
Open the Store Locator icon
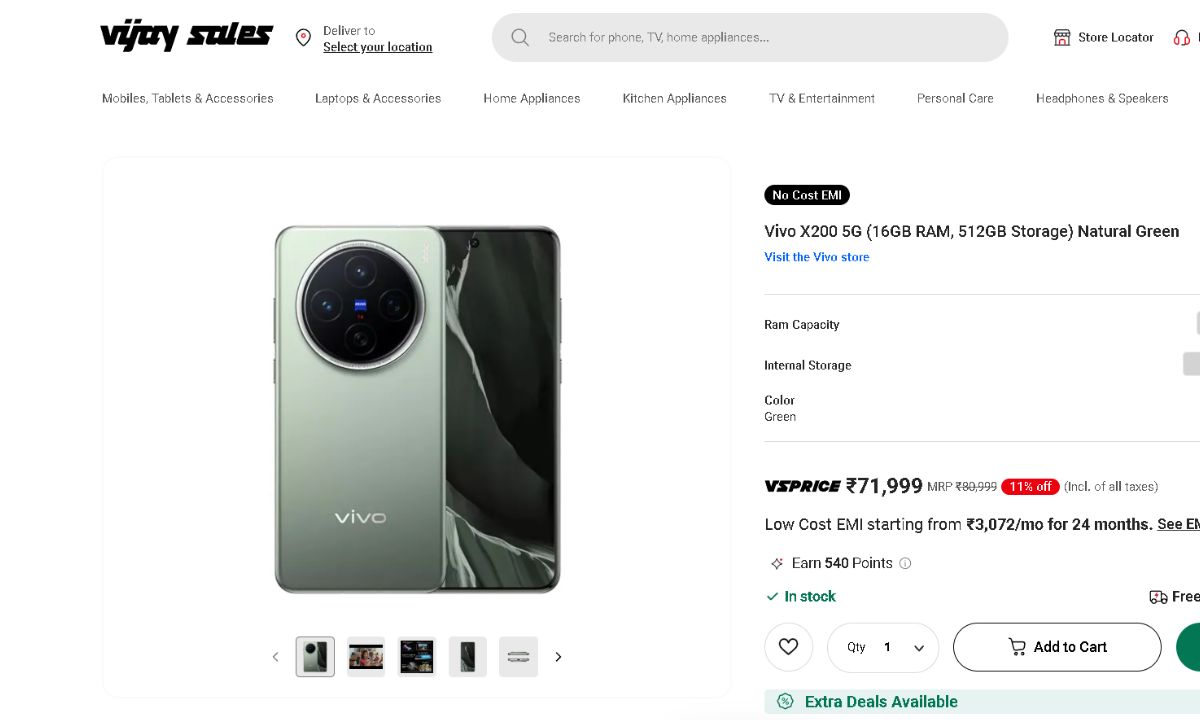click(x=1062, y=38)
